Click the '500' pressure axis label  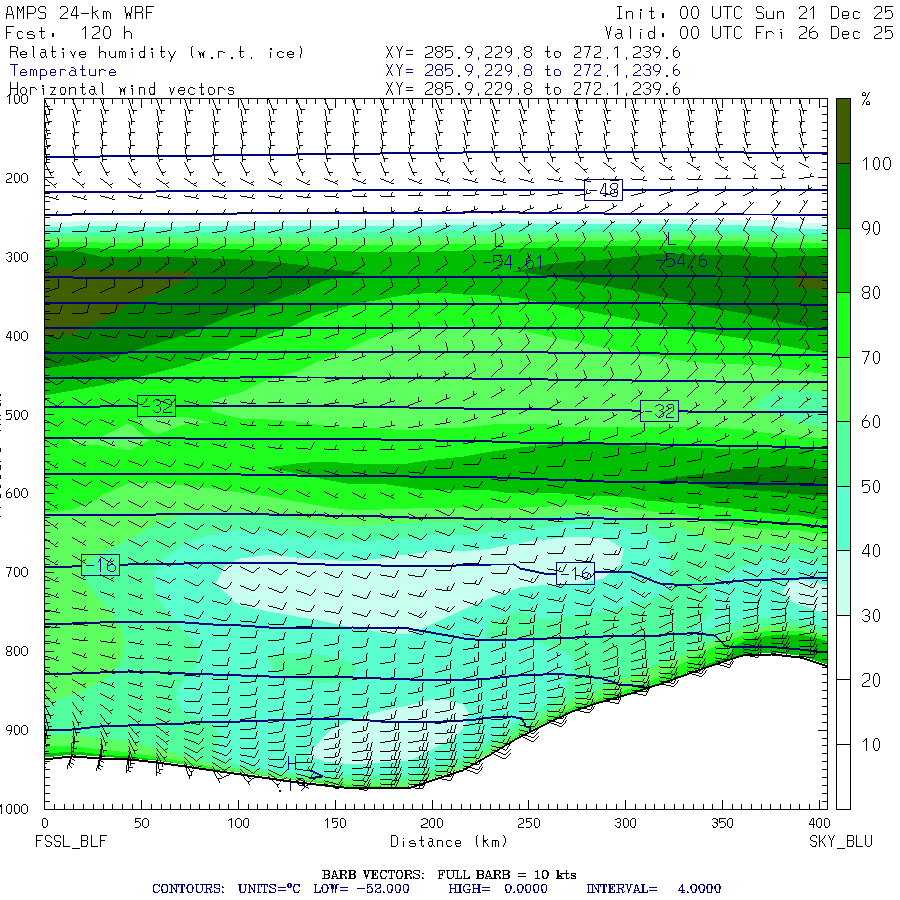[x=17, y=414]
